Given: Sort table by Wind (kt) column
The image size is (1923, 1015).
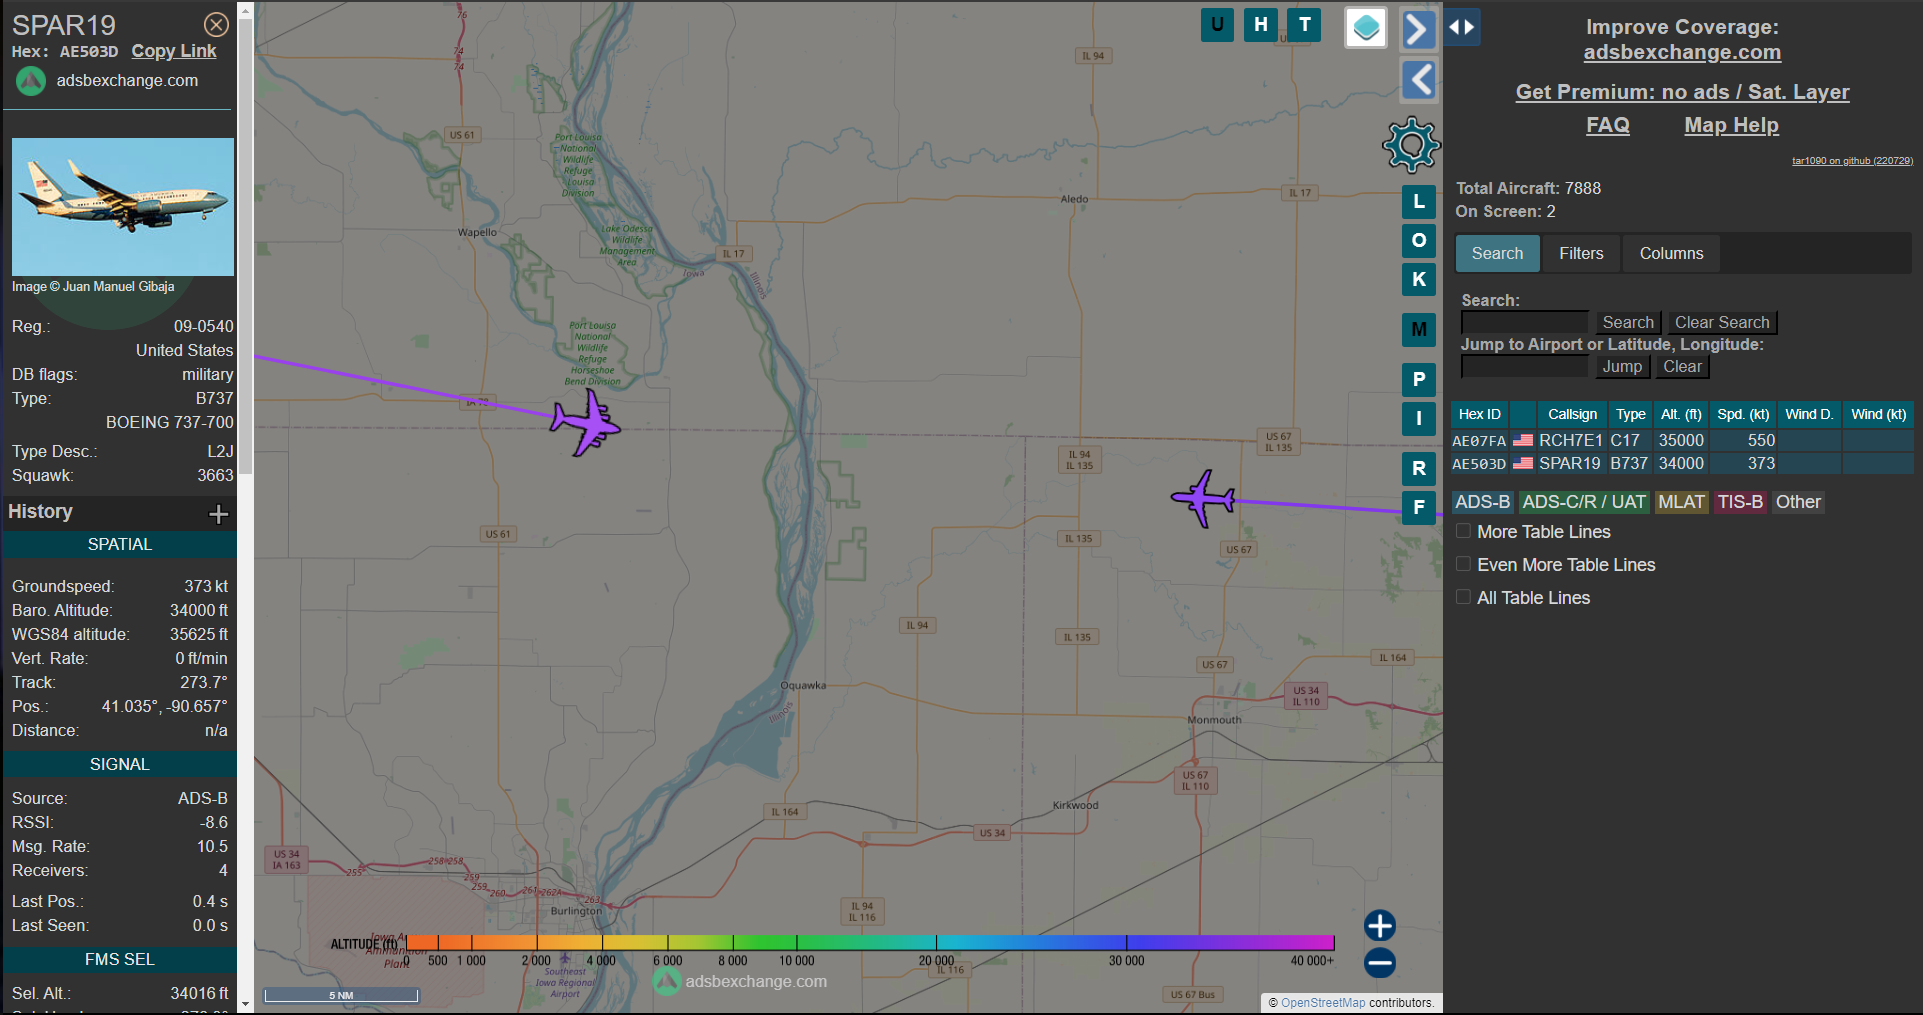Looking at the screenshot, I should click(x=1878, y=414).
